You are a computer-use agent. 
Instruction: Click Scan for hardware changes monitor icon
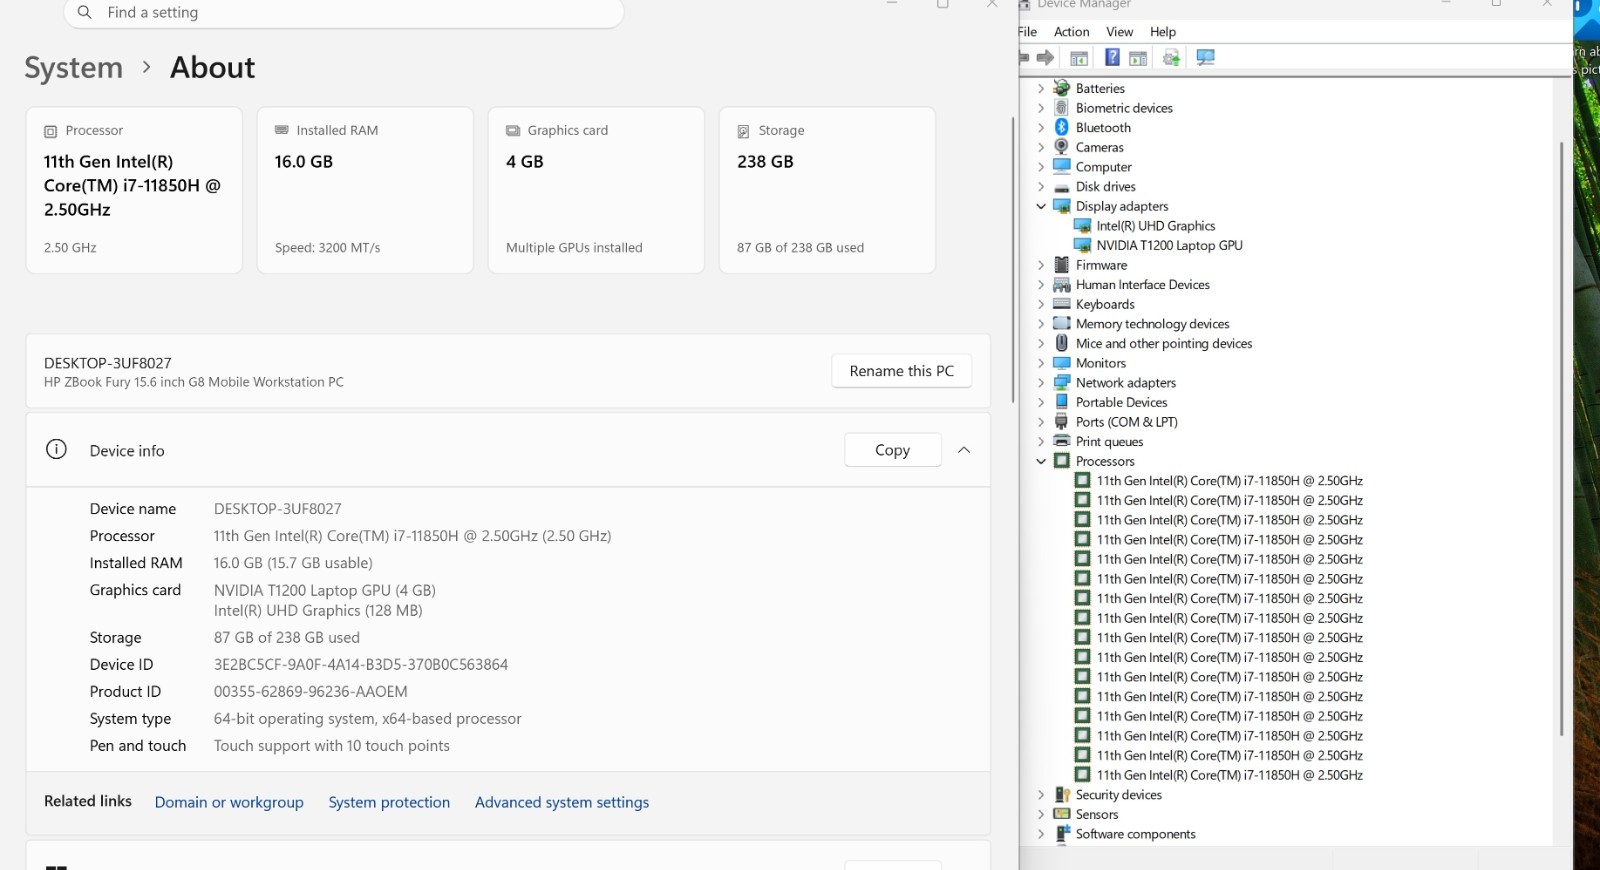[1205, 58]
